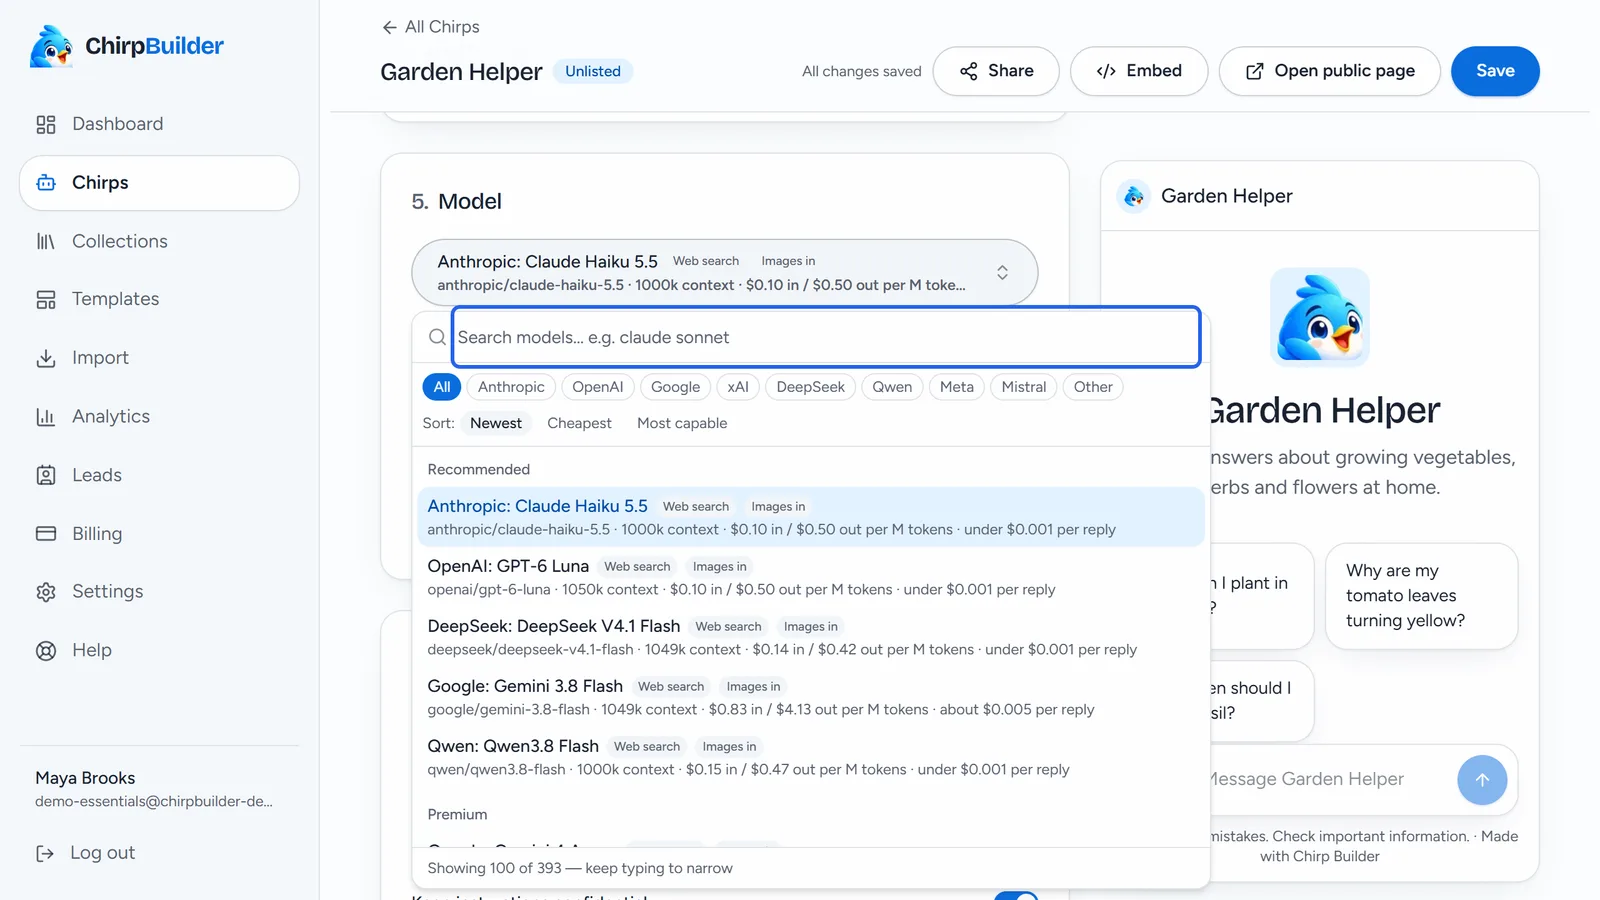Sort models by Newest
Screen dimensions: 1600x900
pos(496,423)
